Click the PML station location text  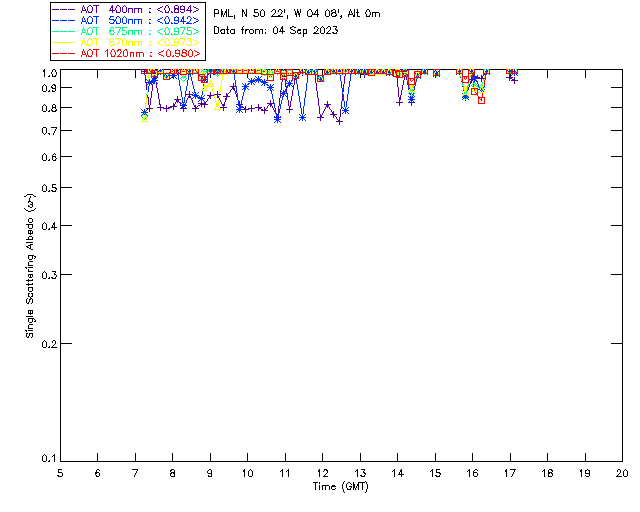pos(297,14)
